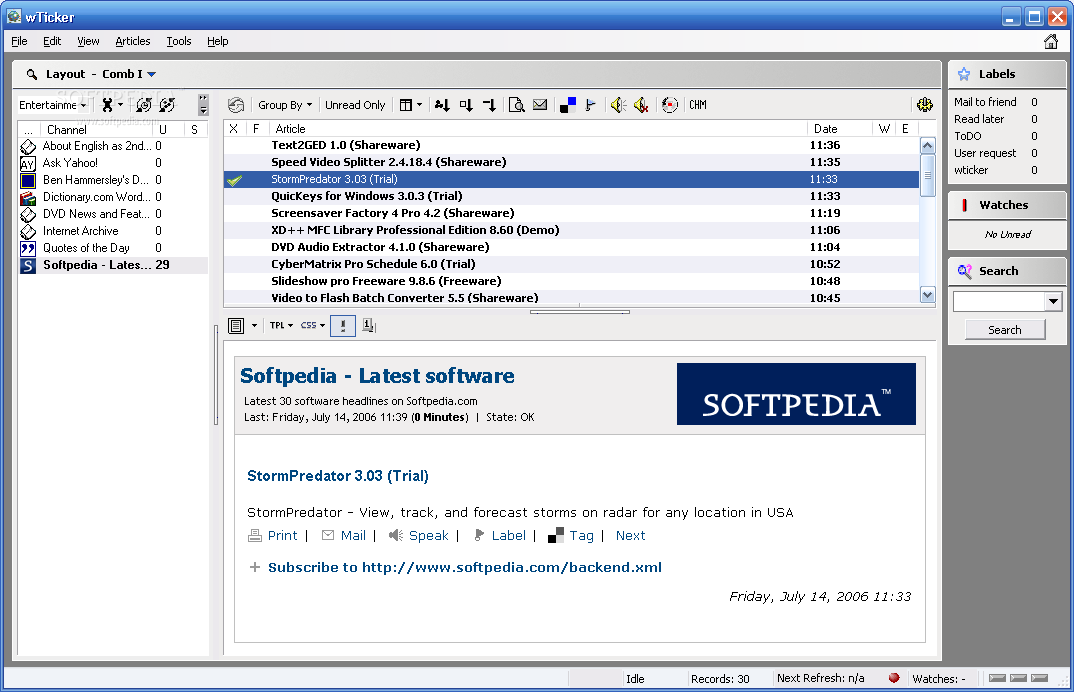Screen dimensions: 1074x692
Task: Click the horizontal splitter grip below article list
Action: tap(579, 312)
